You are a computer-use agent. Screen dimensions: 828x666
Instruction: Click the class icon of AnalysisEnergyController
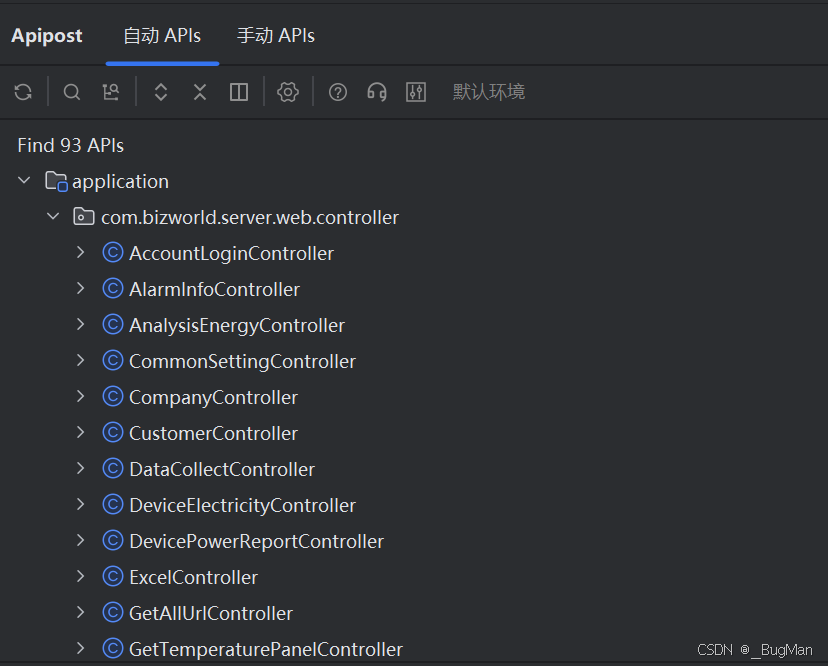click(x=112, y=324)
